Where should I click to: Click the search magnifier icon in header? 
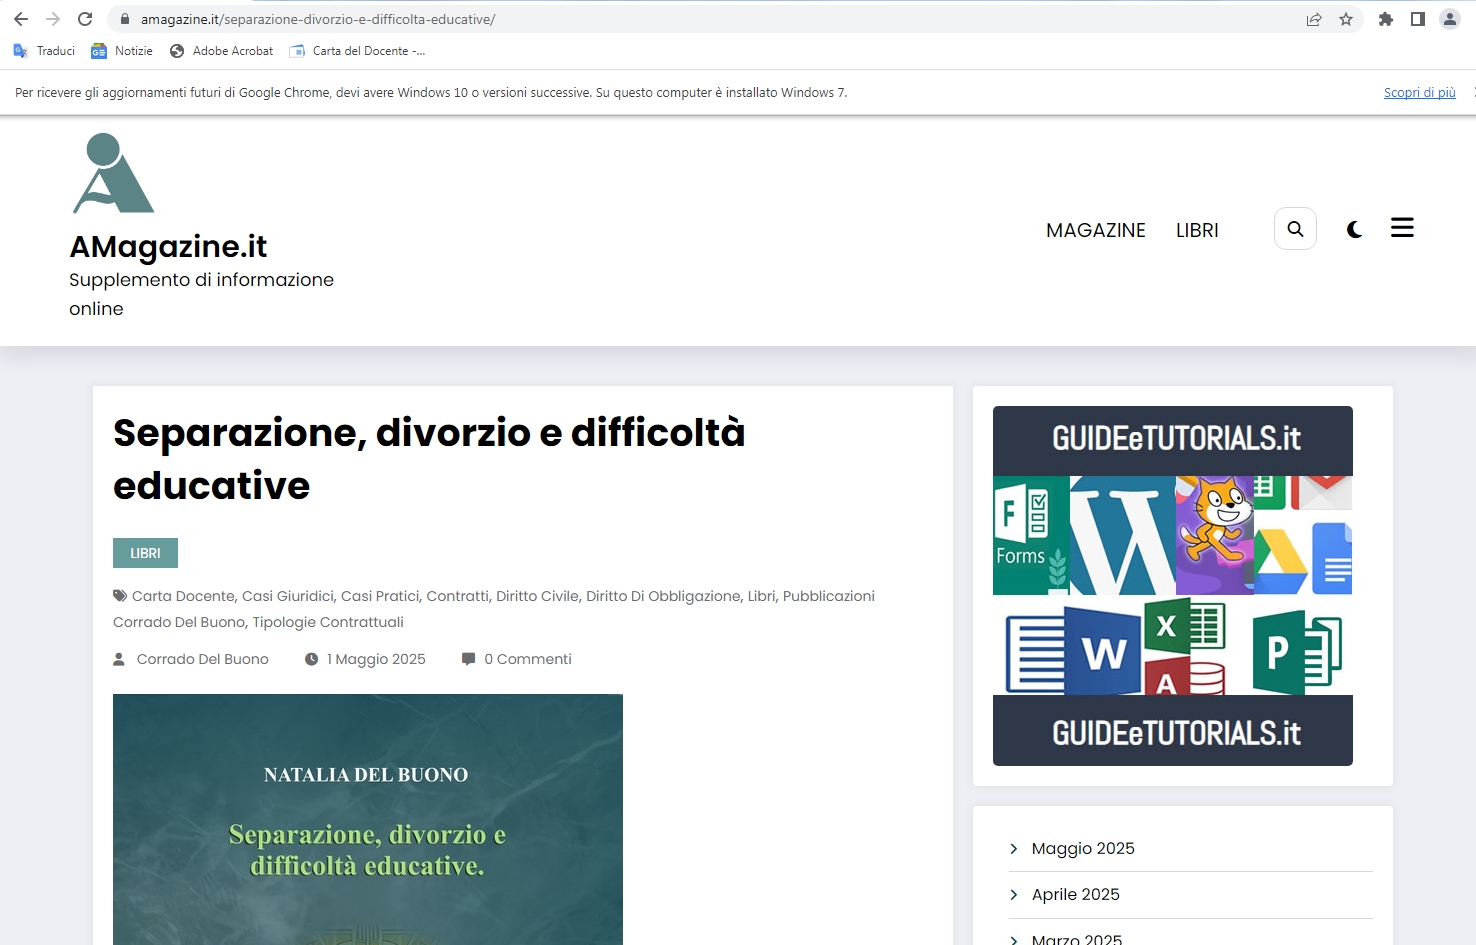click(x=1295, y=229)
